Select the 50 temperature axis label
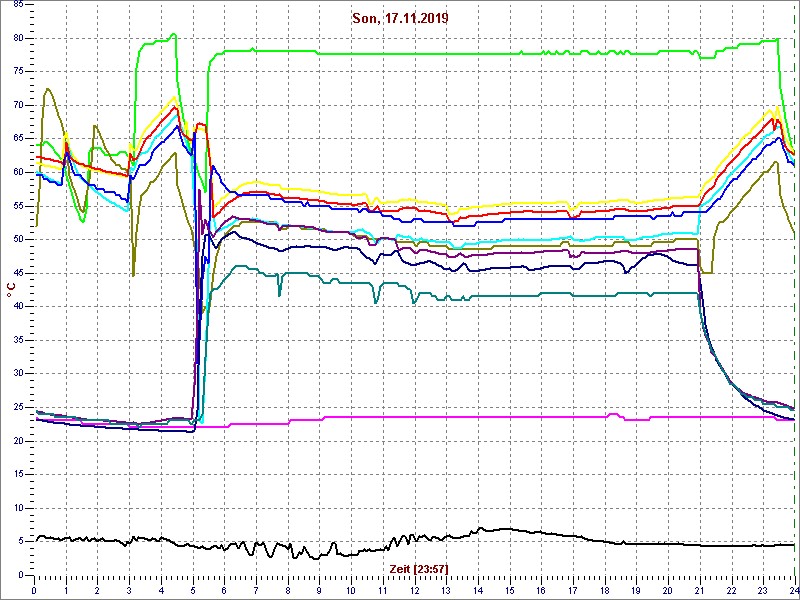 (x=17, y=240)
